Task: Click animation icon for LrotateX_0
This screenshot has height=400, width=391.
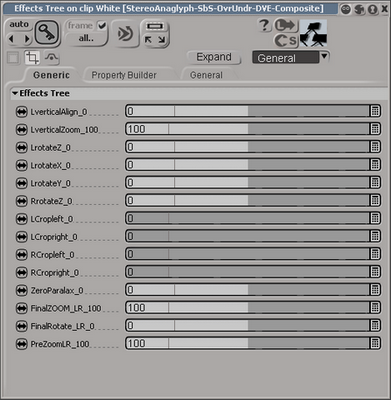Action: pos(22,165)
